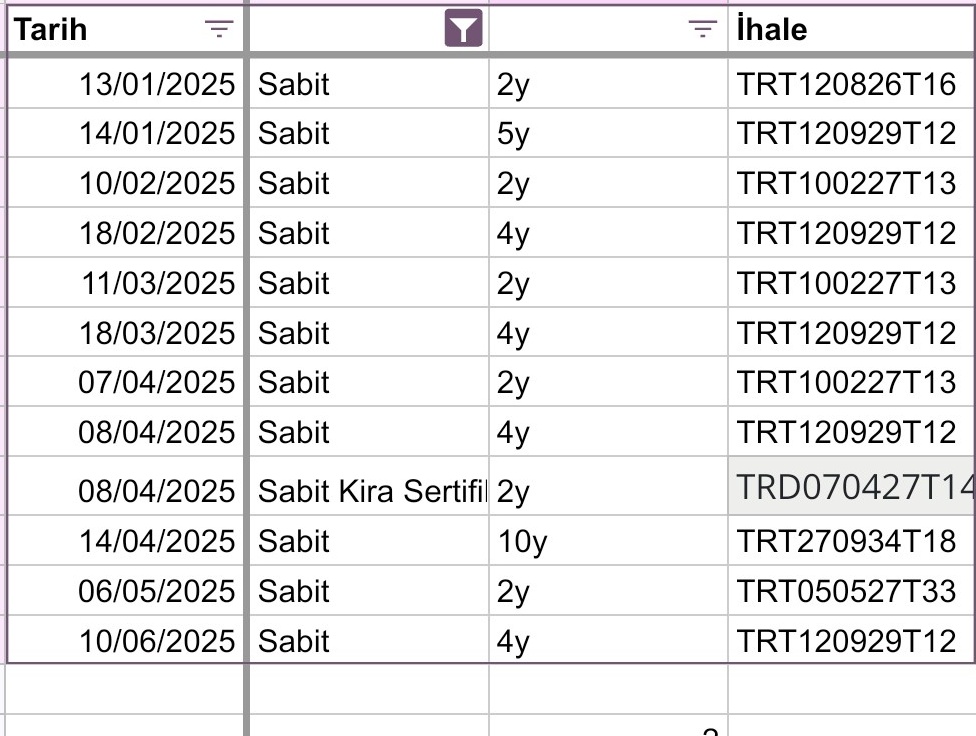
Task: Select the TRT050527T33 cell
Action: click(852, 590)
